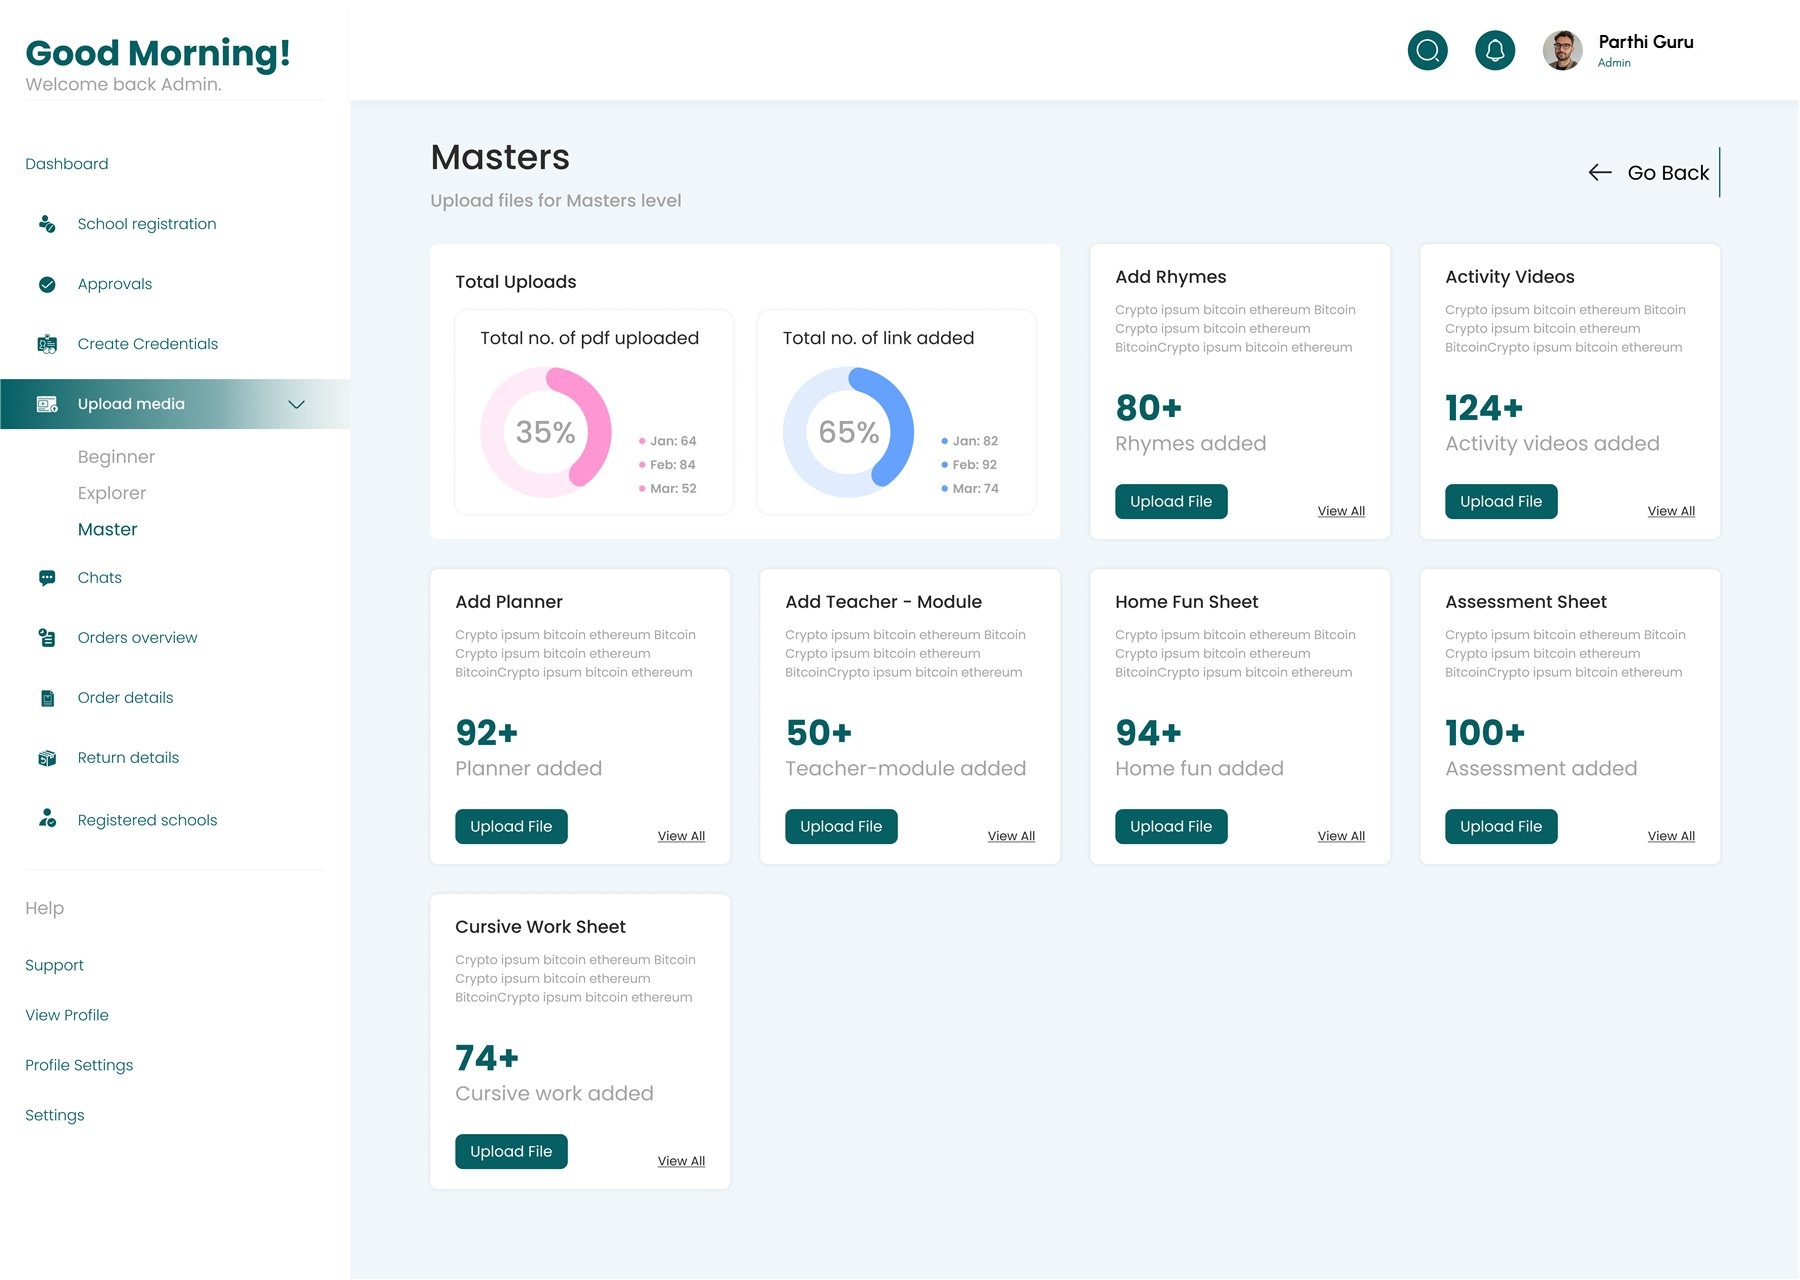
Task: Click Upload File in Assessment Sheet card
Action: point(1501,826)
